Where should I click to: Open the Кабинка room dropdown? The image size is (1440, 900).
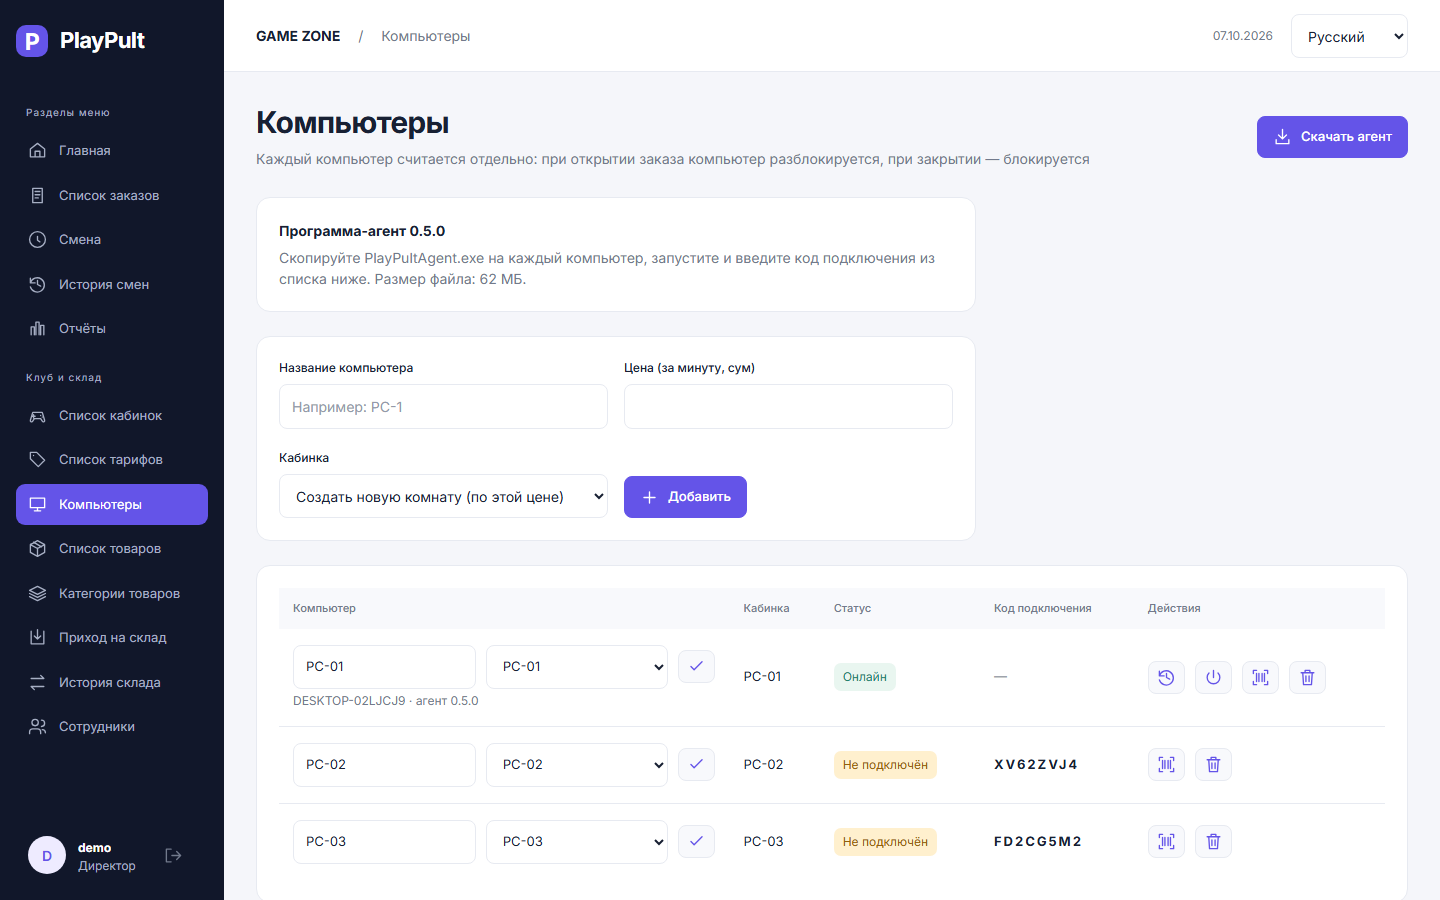click(443, 496)
